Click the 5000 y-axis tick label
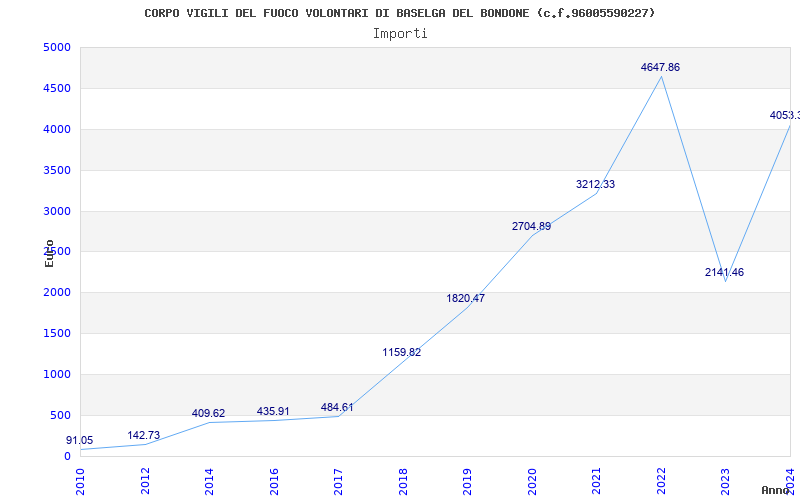 point(57,47)
